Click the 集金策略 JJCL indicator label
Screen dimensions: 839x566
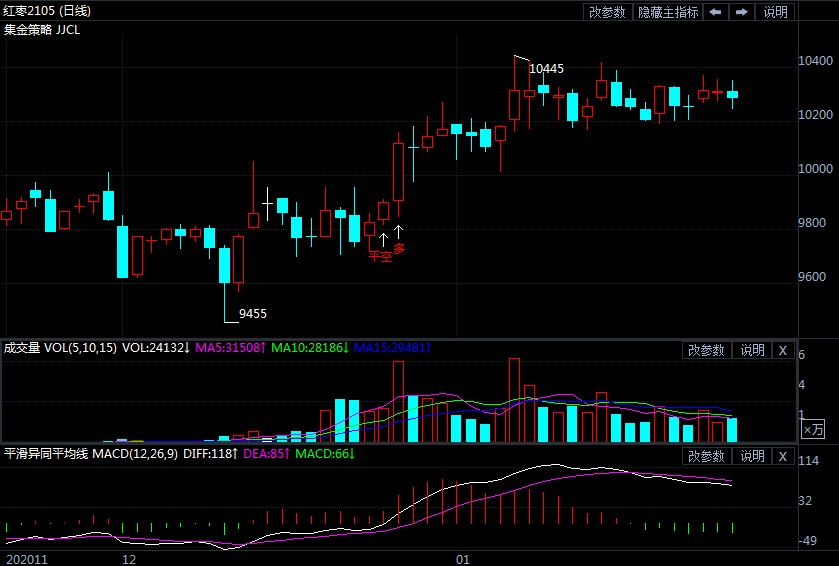point(42,30)
